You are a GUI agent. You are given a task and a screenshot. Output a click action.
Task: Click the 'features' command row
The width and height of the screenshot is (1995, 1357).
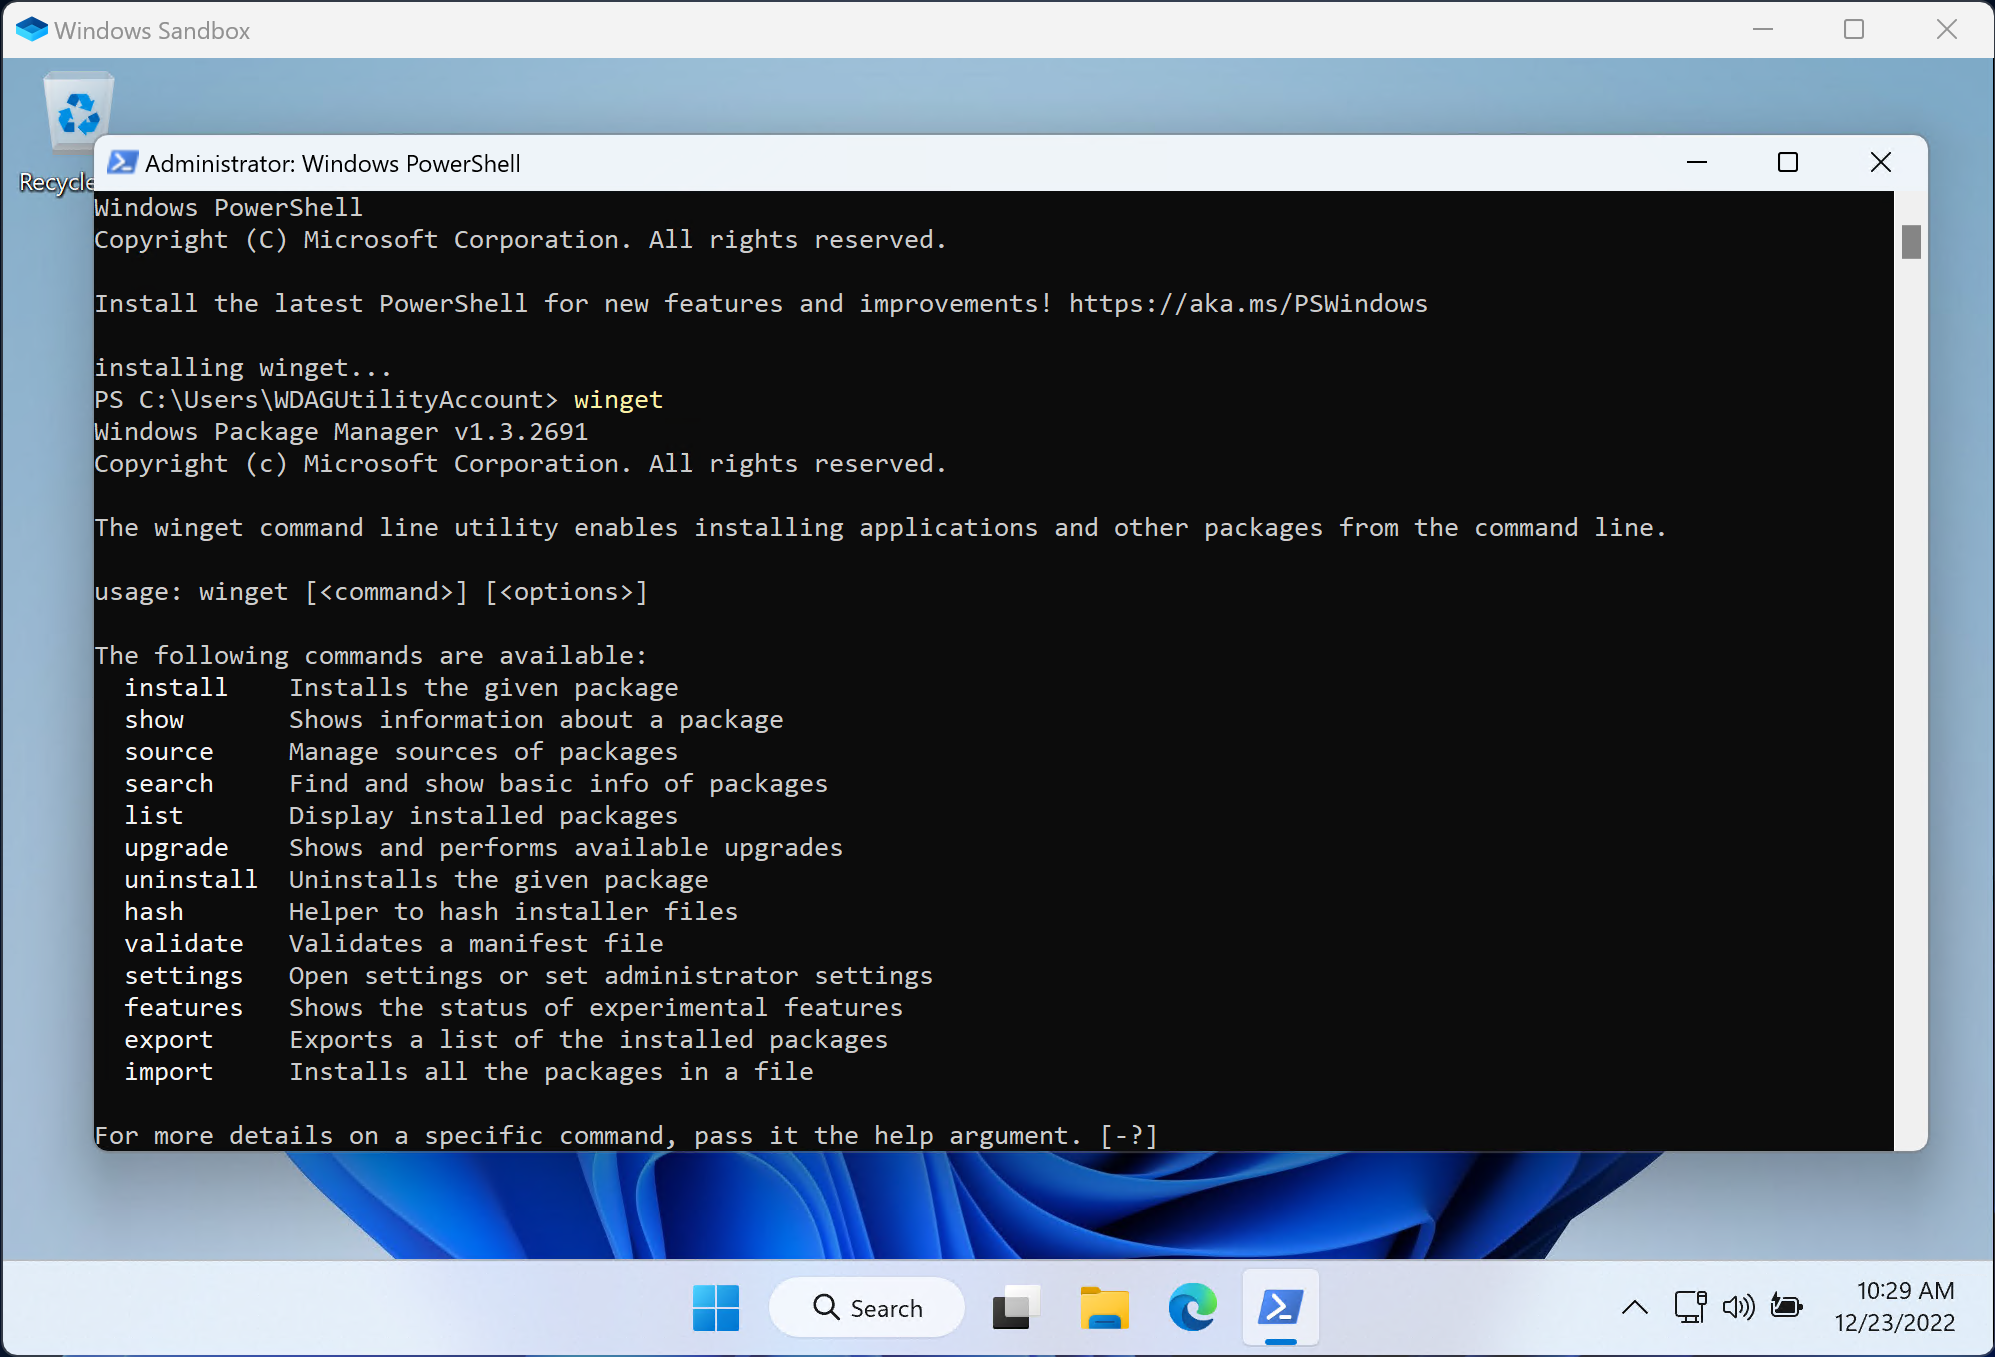pyautogui.click(x=514, y=1008)
